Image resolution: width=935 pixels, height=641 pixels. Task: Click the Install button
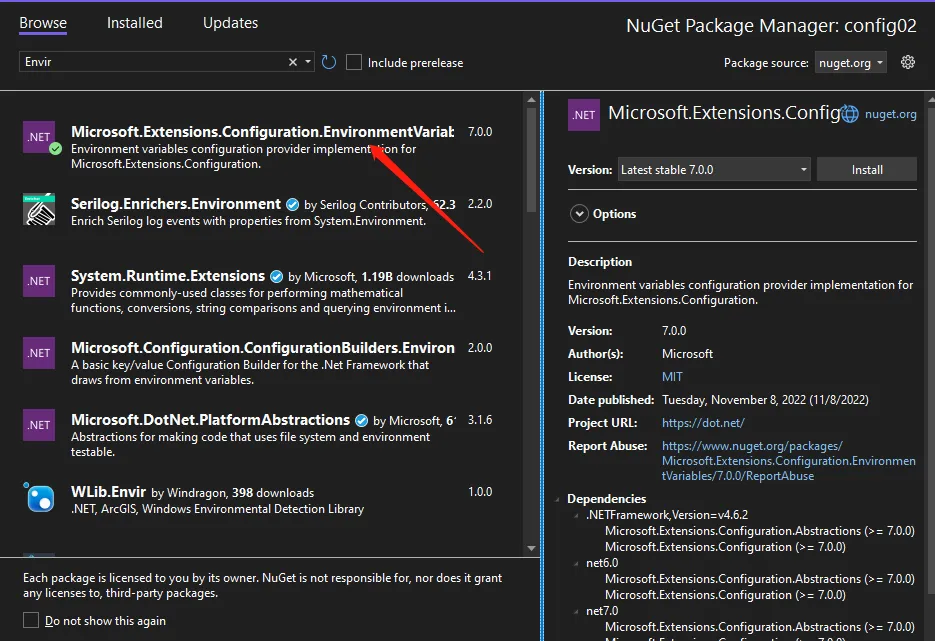point(866,170)
